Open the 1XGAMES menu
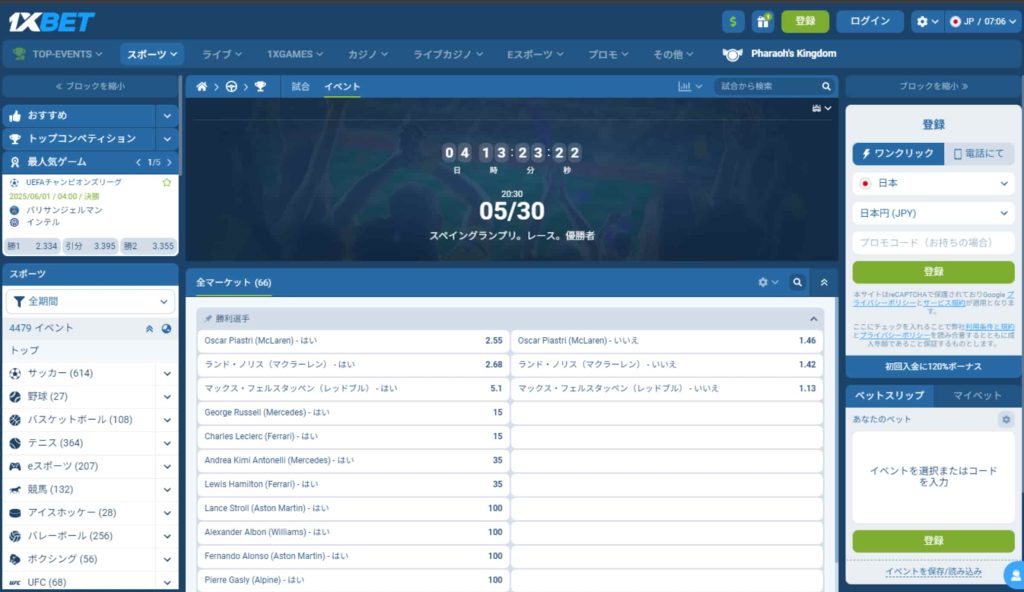The image size is (1024, 592). [x=295, y=54]
